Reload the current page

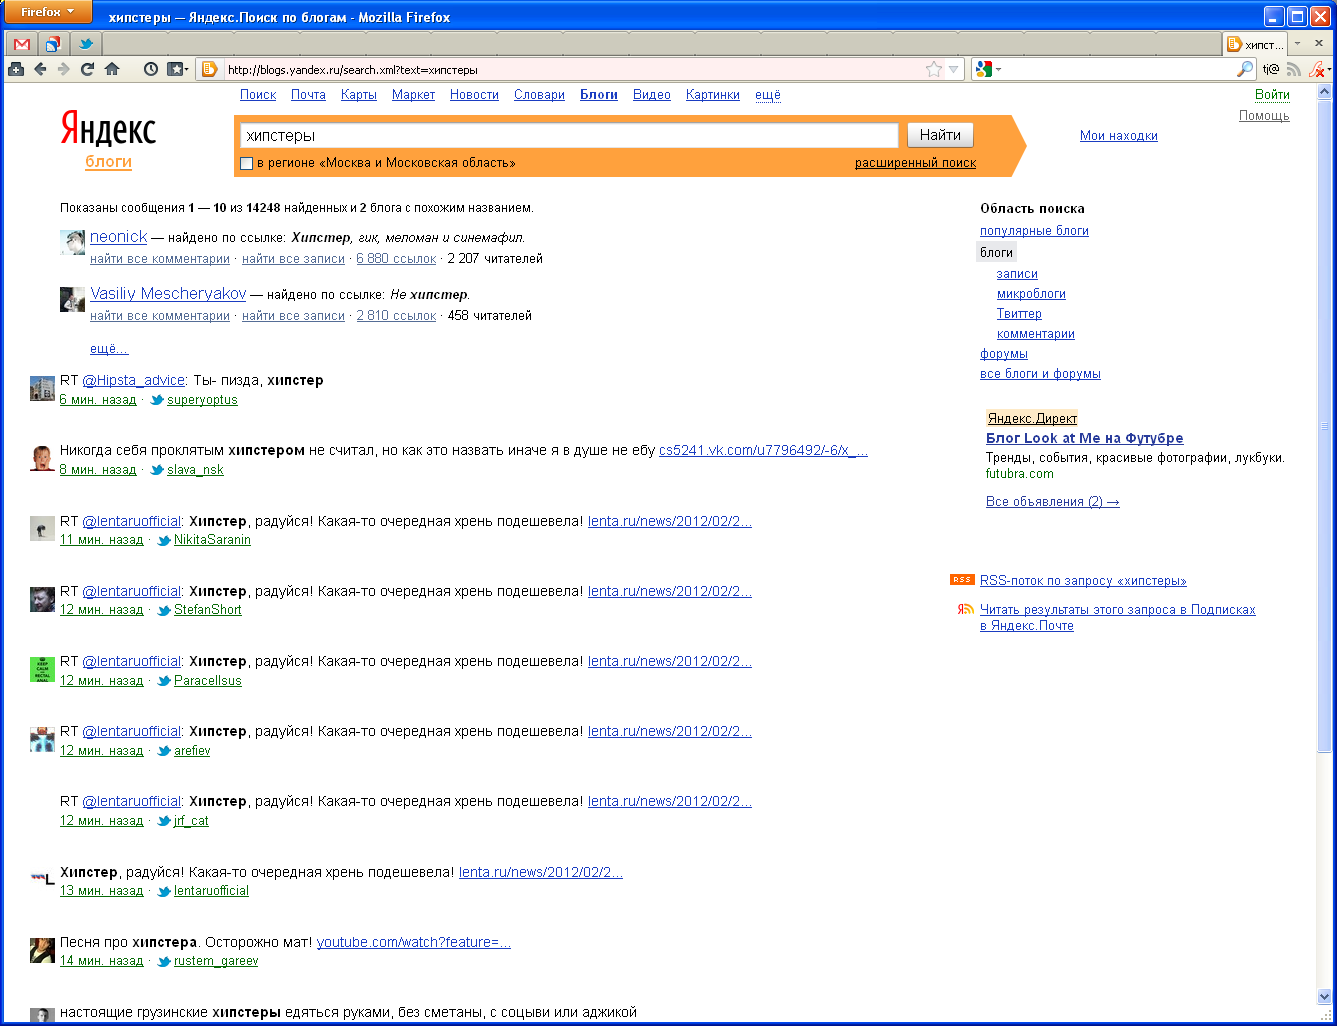click(x=87, y=69)
